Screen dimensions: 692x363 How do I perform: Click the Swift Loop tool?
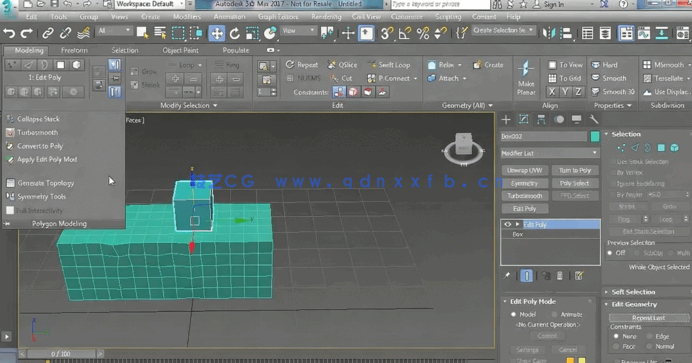coord(389,65)
